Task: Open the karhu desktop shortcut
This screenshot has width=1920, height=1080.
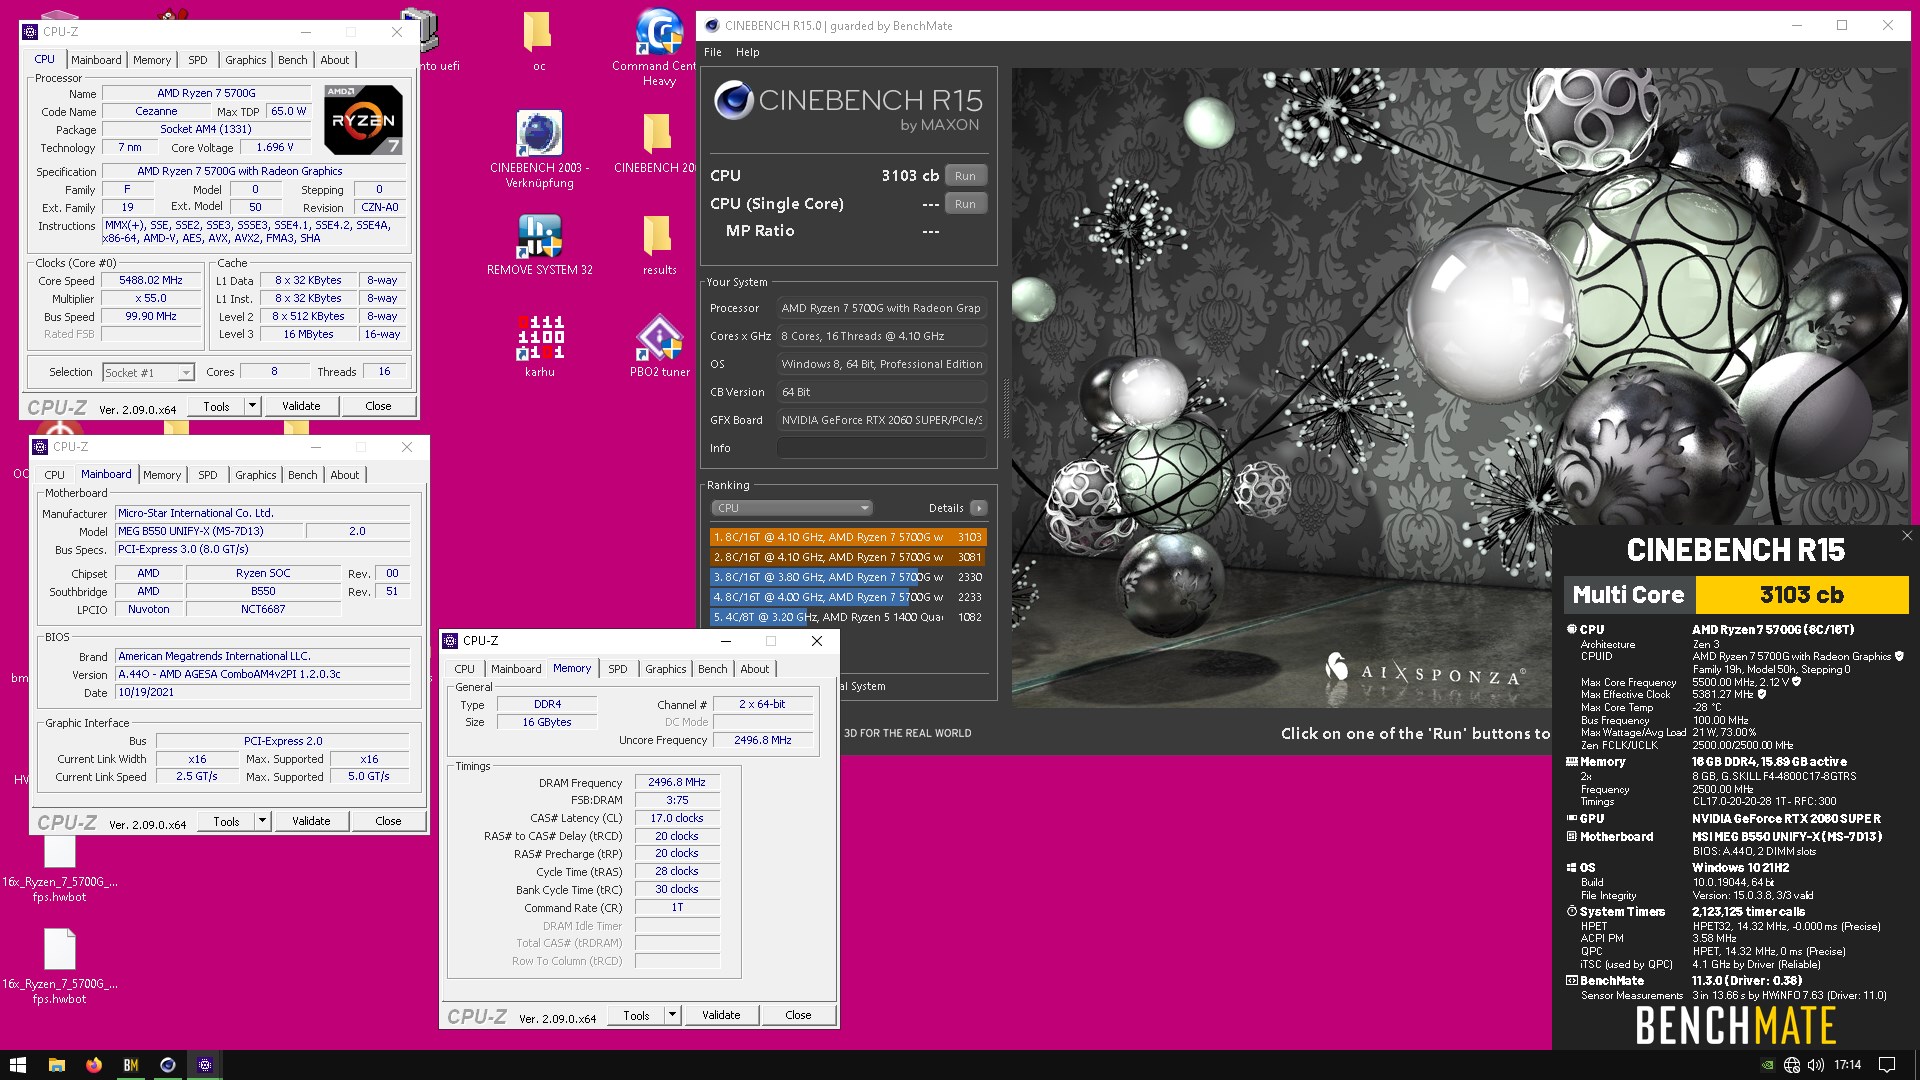Action: pos(539,346)
